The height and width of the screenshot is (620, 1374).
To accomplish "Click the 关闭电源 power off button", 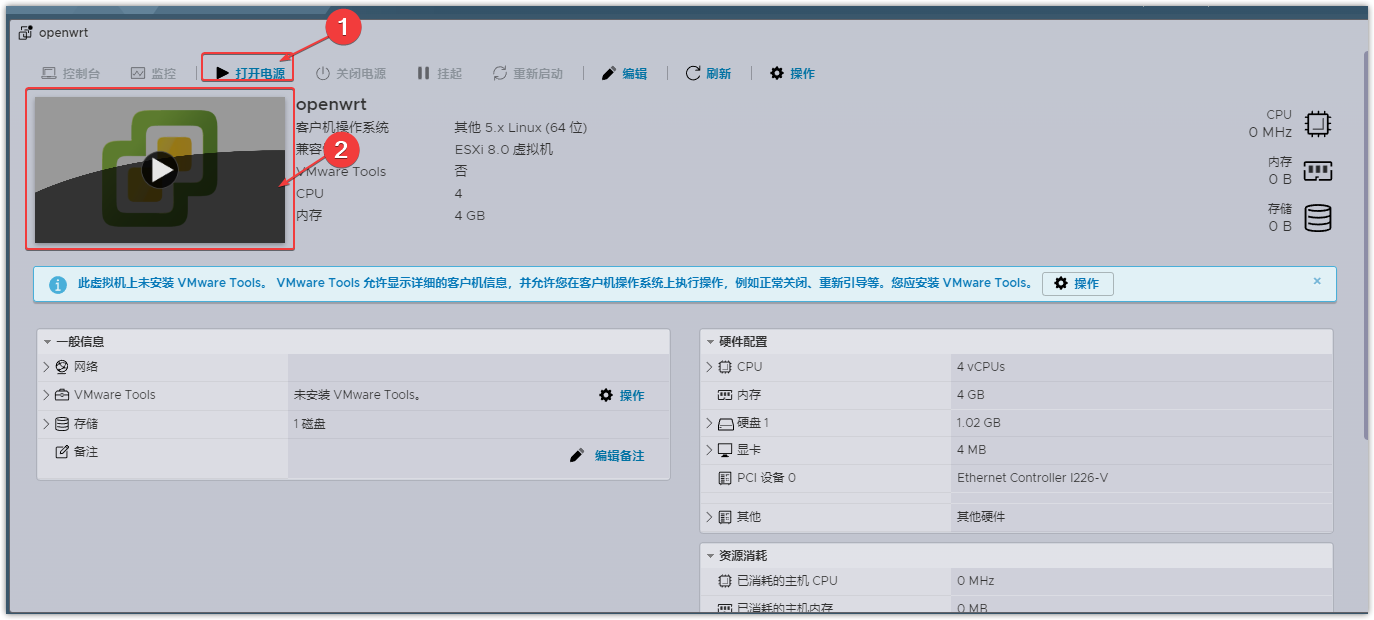I will pos(351,73).
